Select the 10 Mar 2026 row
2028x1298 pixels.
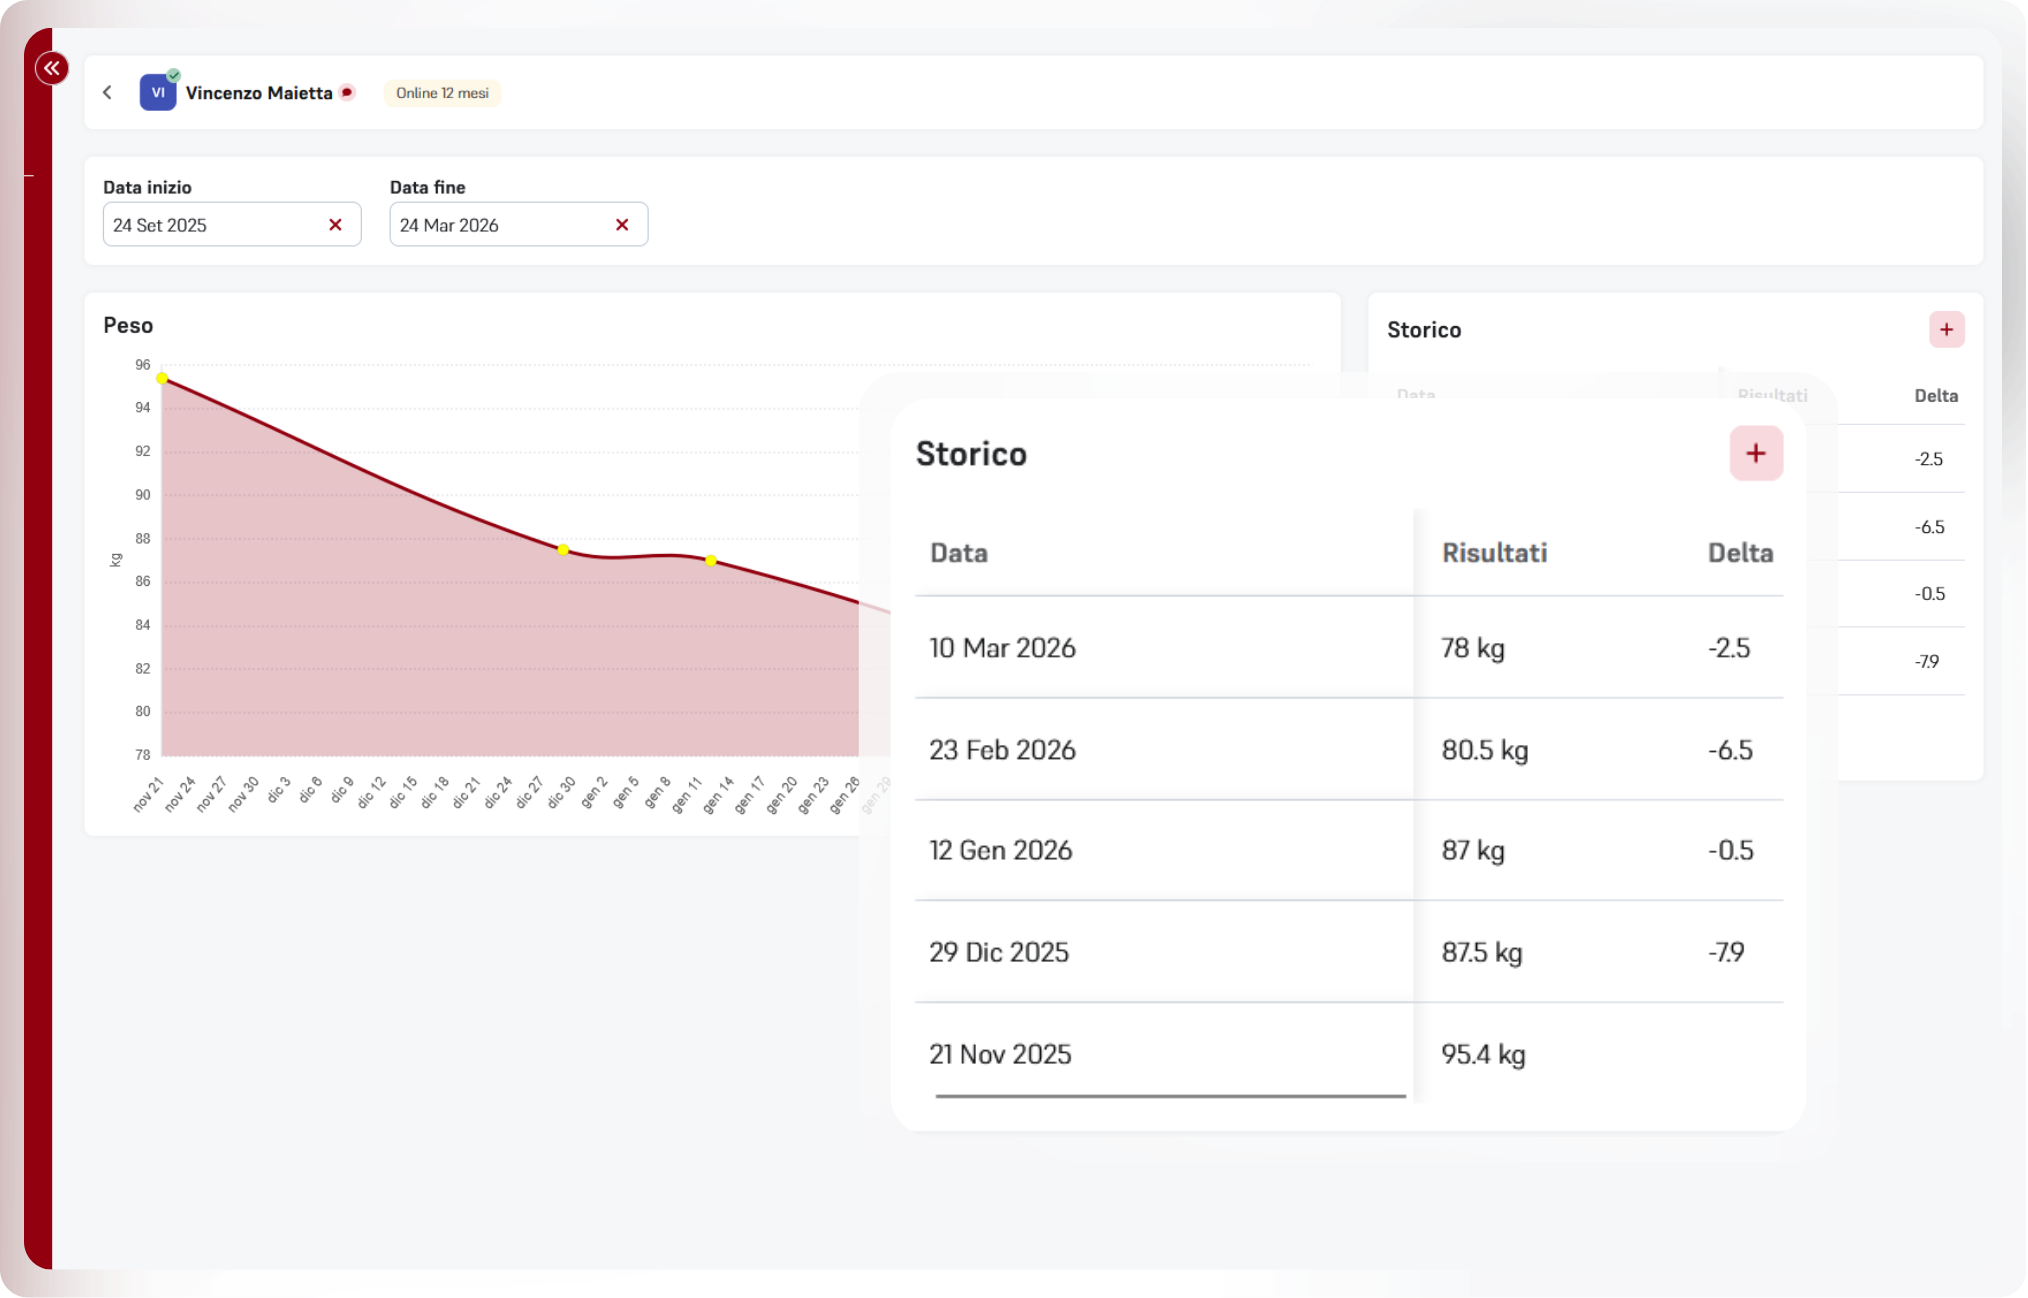pos(1003,648)
